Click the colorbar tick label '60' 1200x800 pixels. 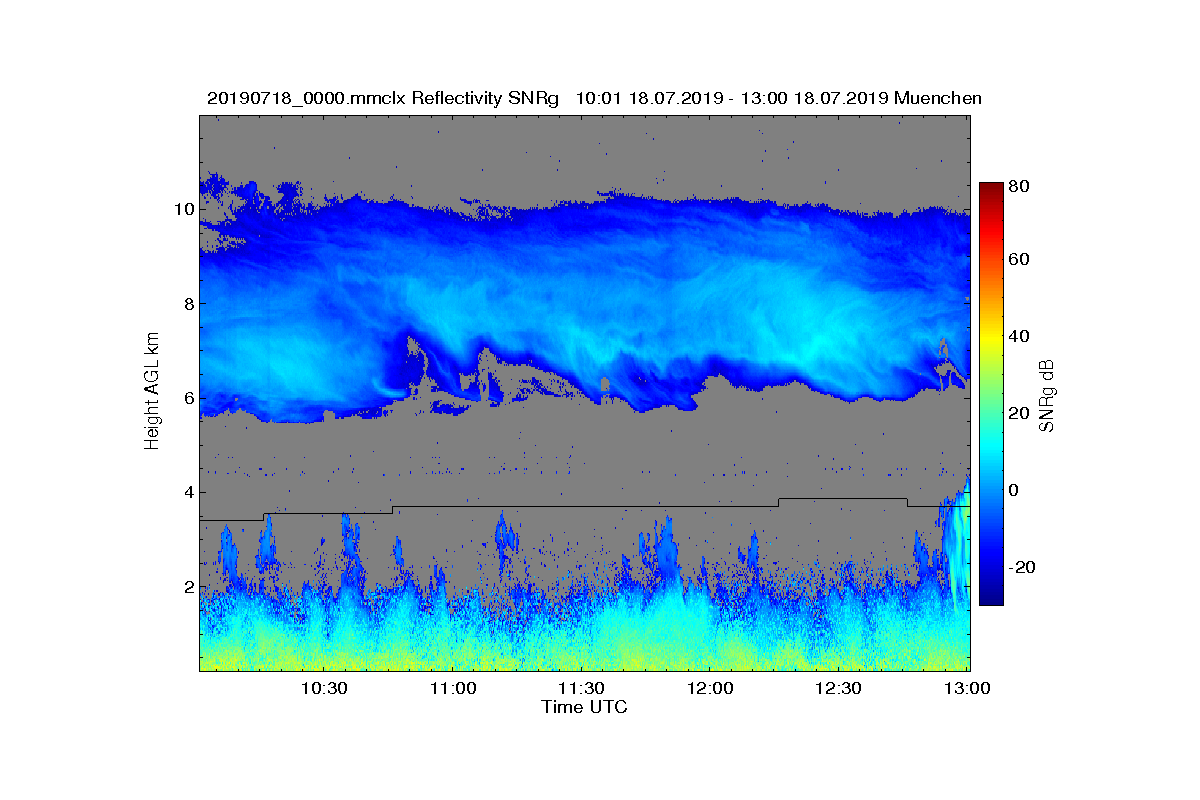(1020, 260)
